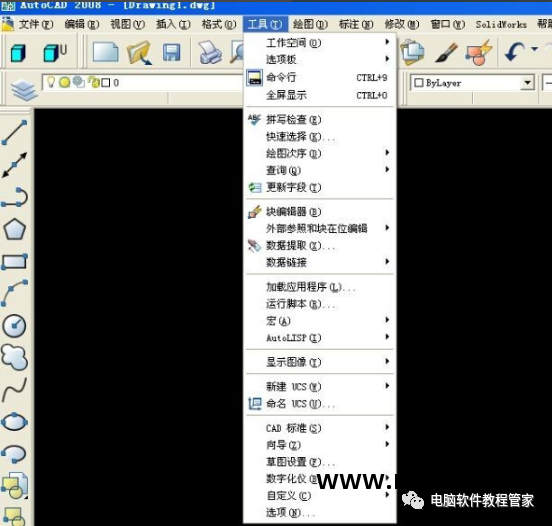This screenshot has height=526, width=552.
Task: Open the Layer properties manager icon
Action: tap(24, 90)
